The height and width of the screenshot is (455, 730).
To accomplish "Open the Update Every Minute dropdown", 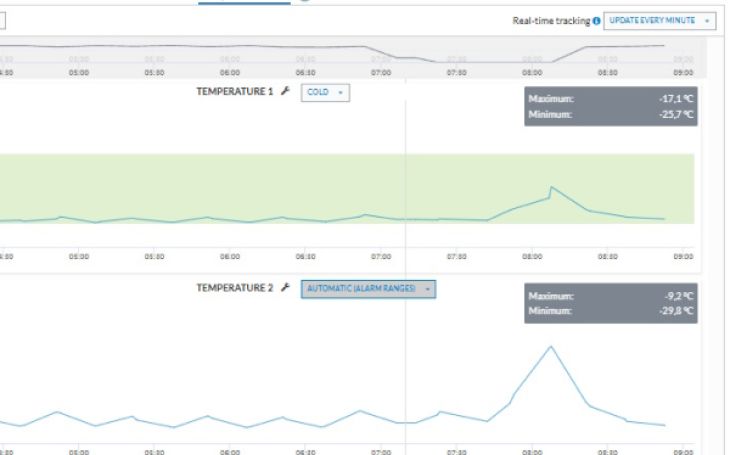I will [659, 21].
